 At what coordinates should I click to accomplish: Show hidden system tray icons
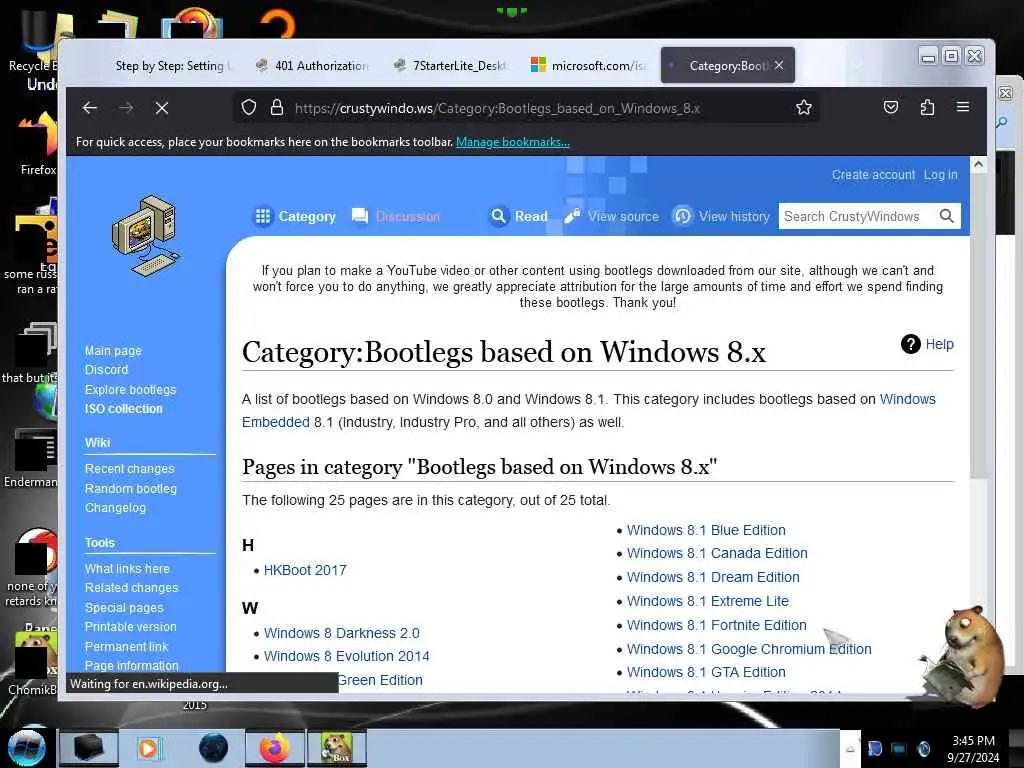(850, 749)
